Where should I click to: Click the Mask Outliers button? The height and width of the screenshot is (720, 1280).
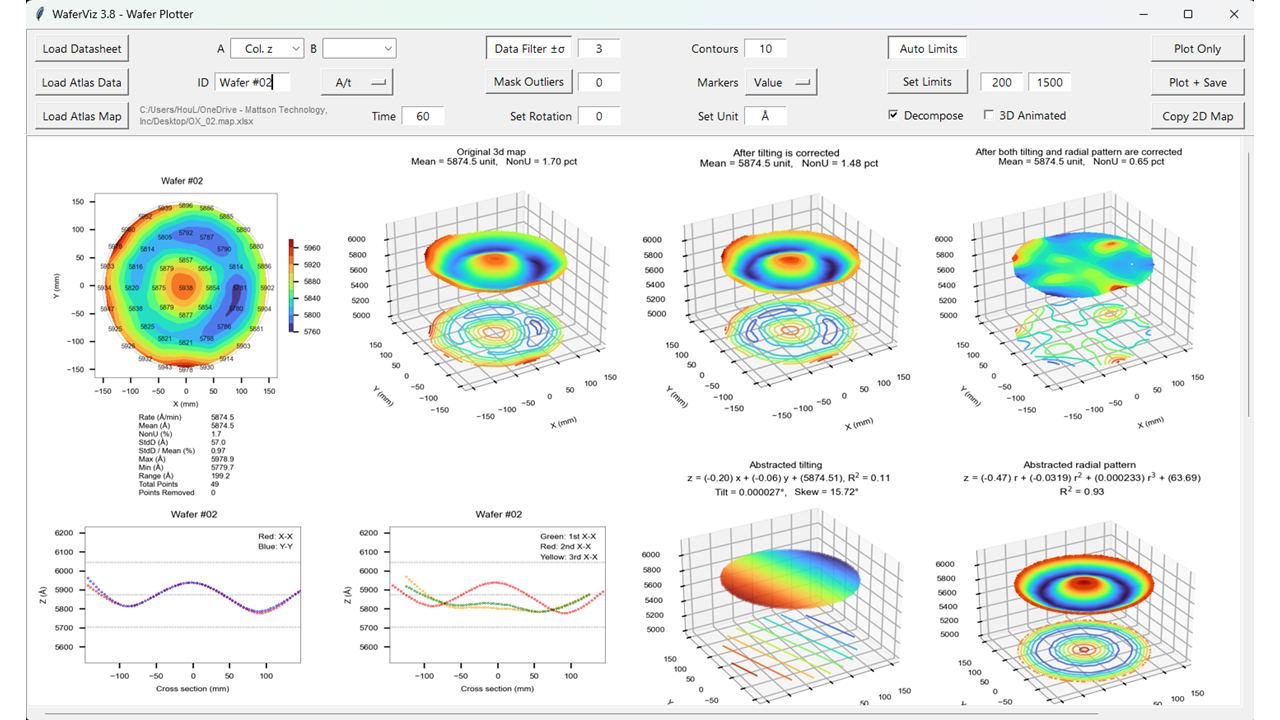[529, 82]
